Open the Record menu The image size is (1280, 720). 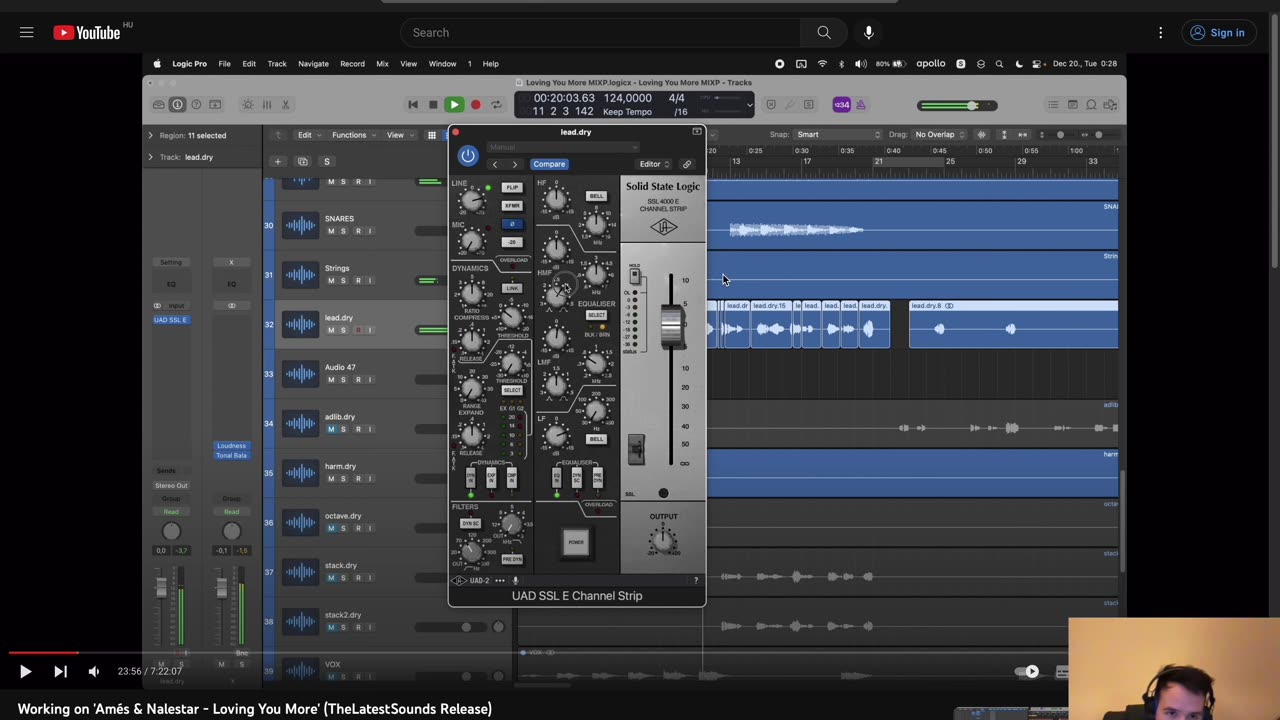(x=352, y=64)
